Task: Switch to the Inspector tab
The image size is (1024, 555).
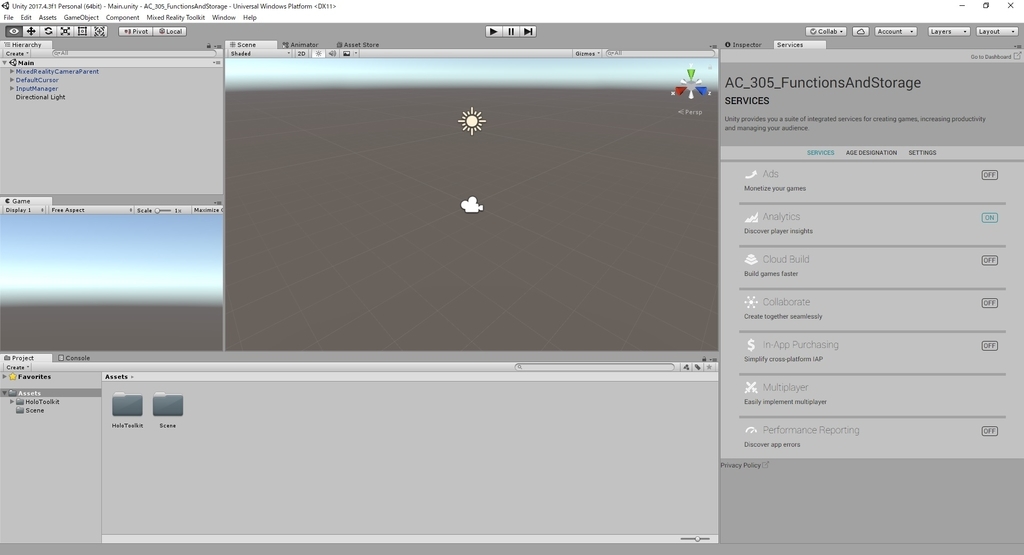Action: point(743,45)
